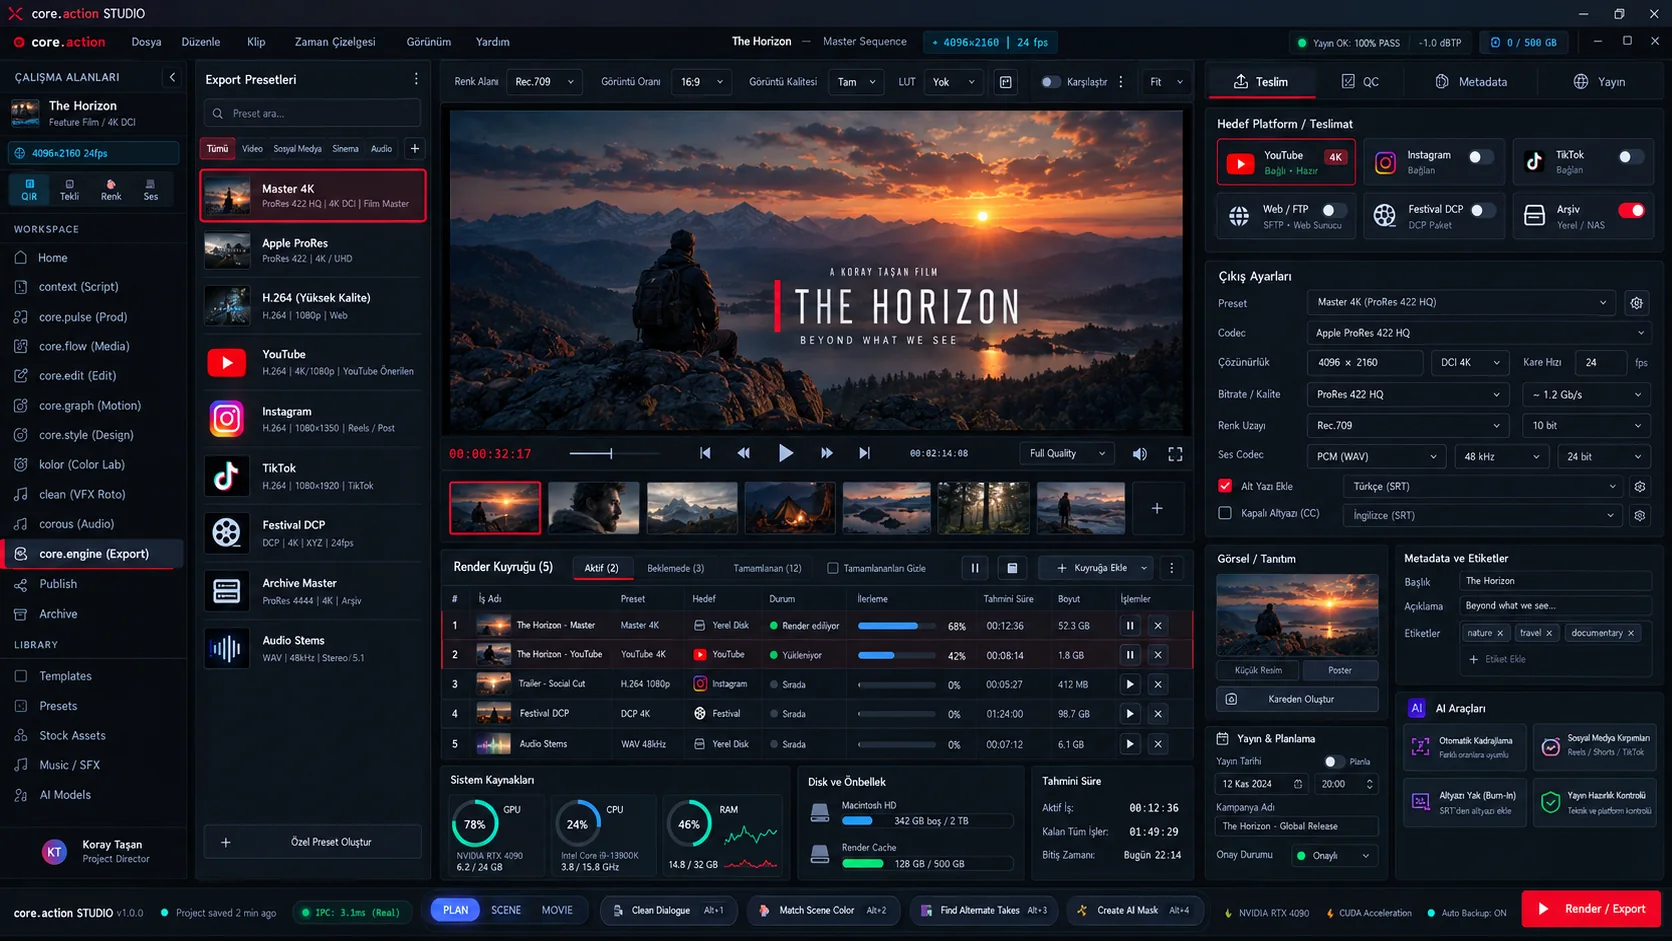Image resolution: width=1672 pixels, height=941 pixels.
Task: Click Özel Preset Oluştur button
Action: (x=313, y=842)
